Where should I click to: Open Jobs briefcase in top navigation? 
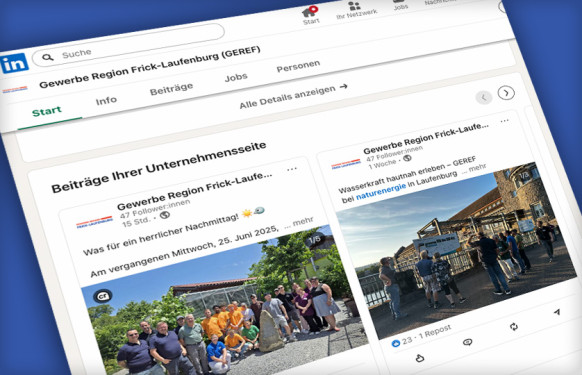(x=400, y=4)
